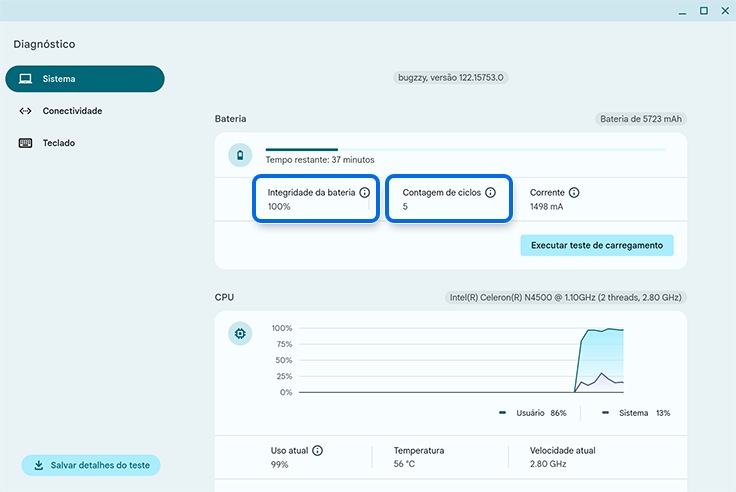Click the Bateria de 5723 mAh chip
This screenshot has height=492, width=736.
(642, 119)
